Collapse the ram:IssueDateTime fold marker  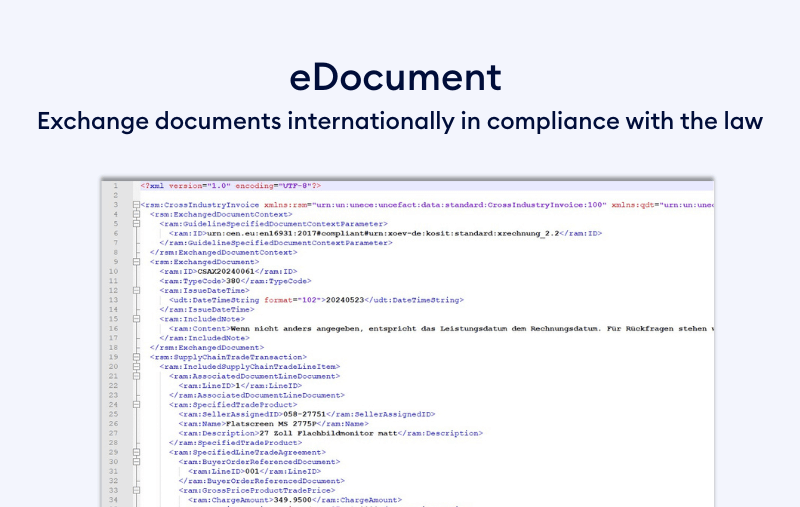[136, 290]
